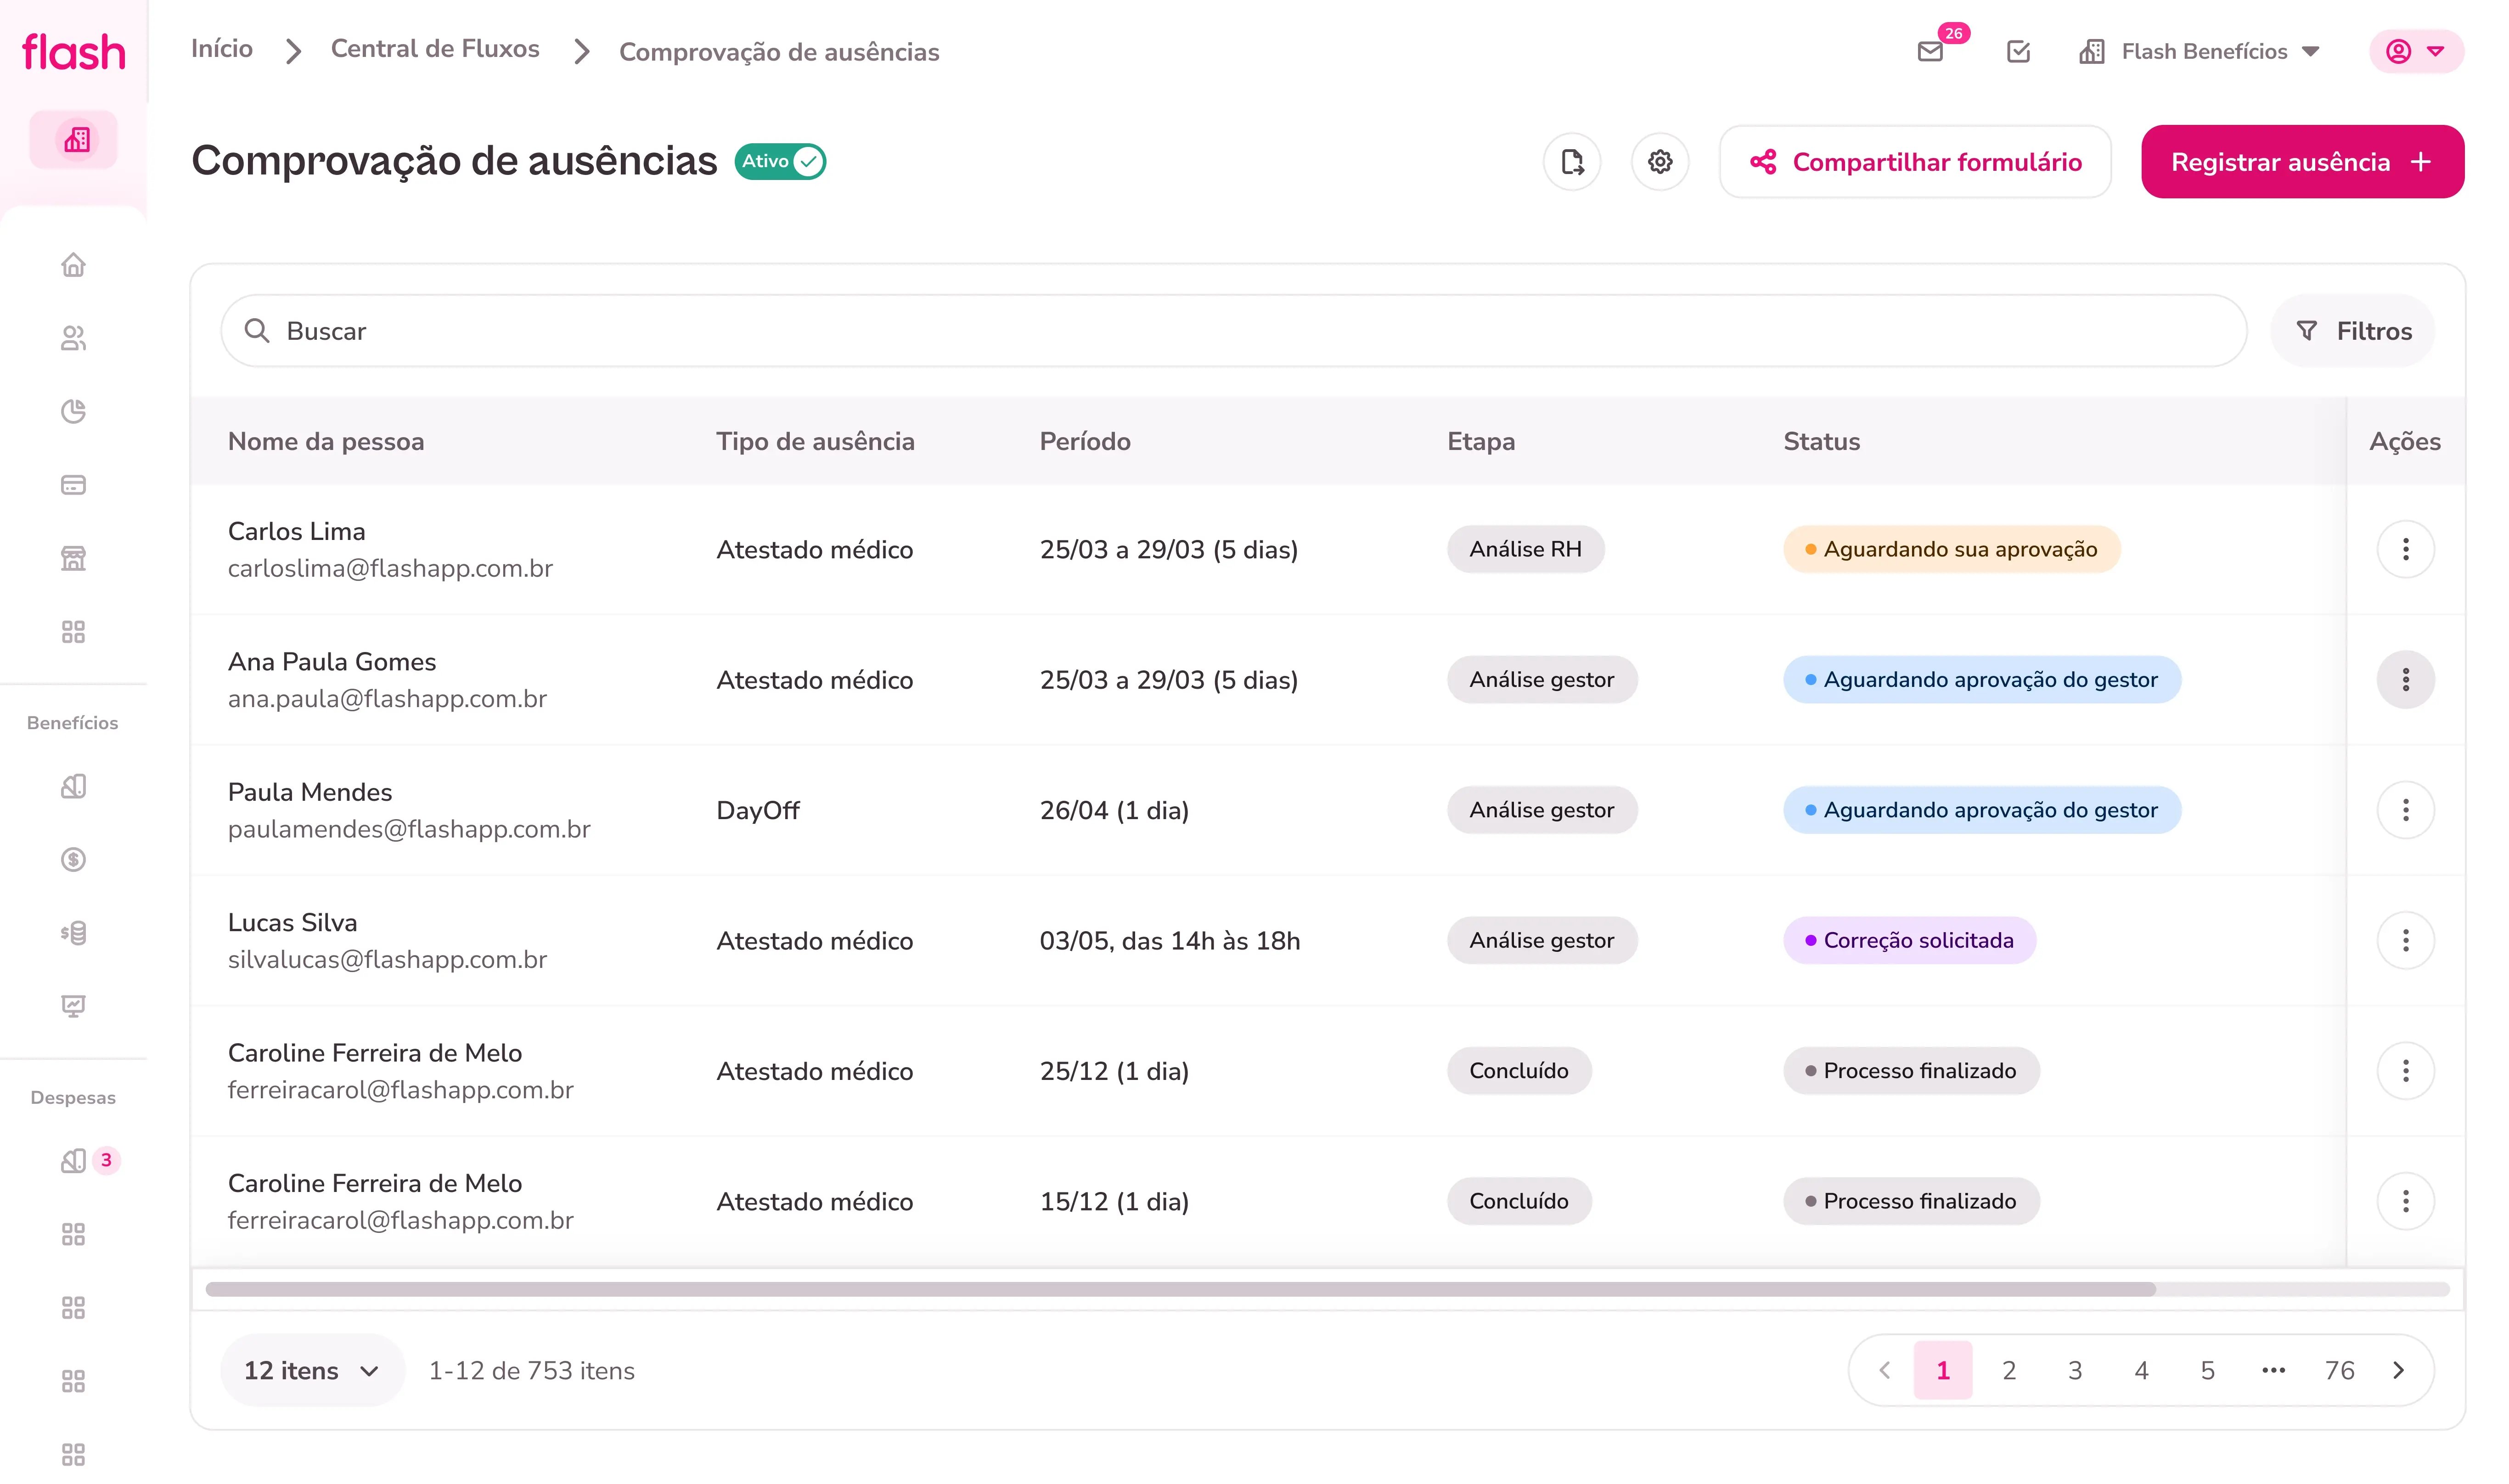
Task: Open the first icon under Benefícios section
Action: pyautogui.click(x=73, y=786)
